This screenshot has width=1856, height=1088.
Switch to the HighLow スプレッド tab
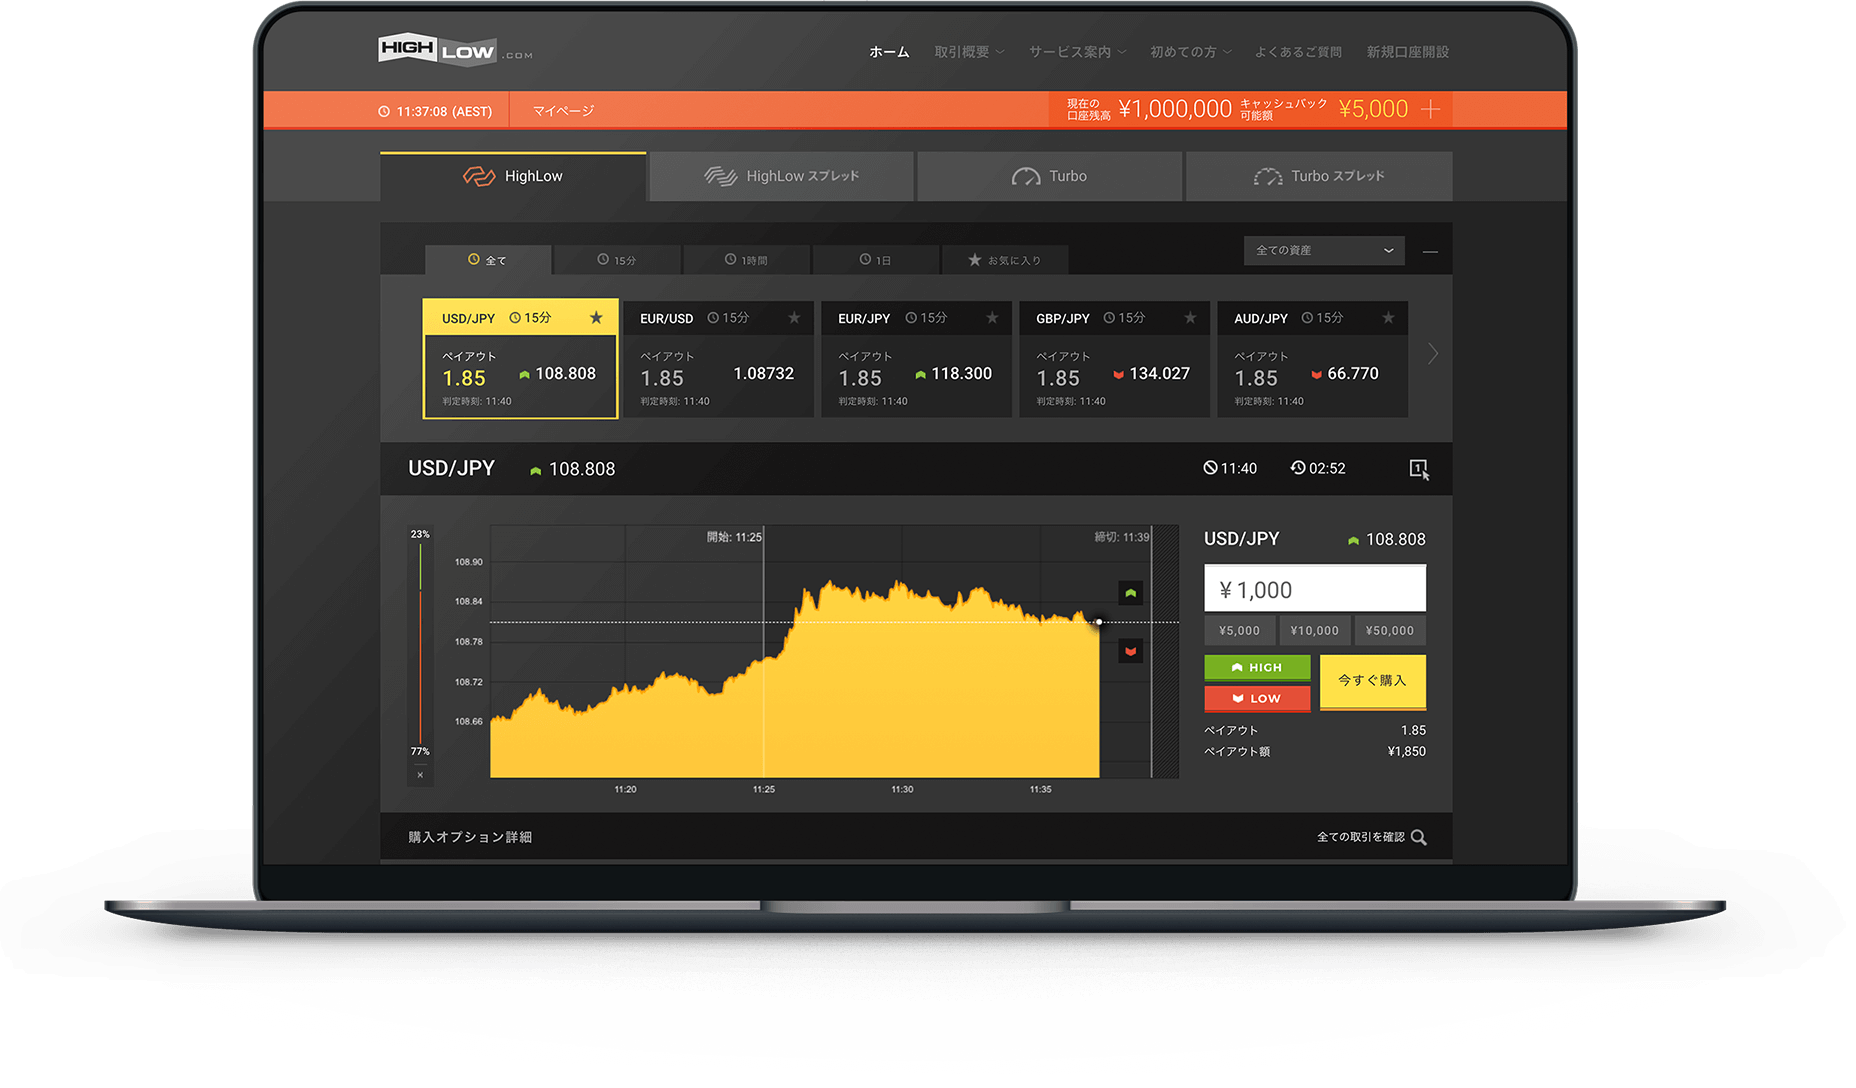tap(781, 176)
